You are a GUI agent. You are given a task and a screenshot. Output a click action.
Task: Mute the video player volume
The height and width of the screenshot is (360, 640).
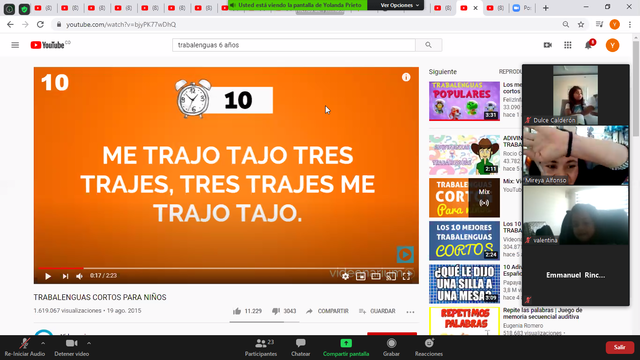tap(80, 276)
